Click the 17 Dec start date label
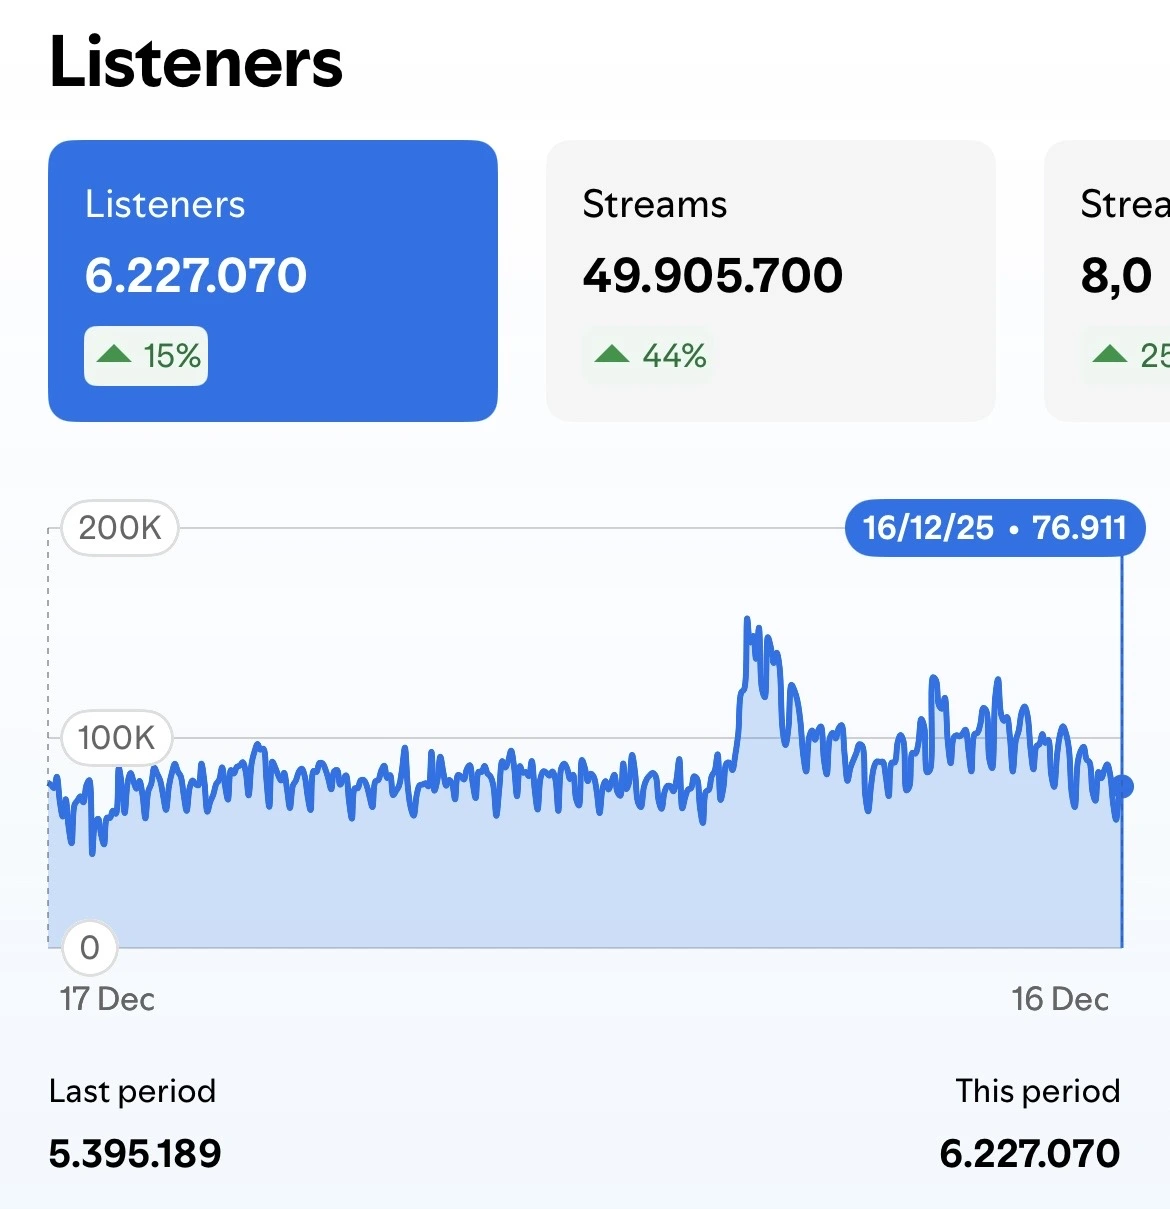 (107, 999)
